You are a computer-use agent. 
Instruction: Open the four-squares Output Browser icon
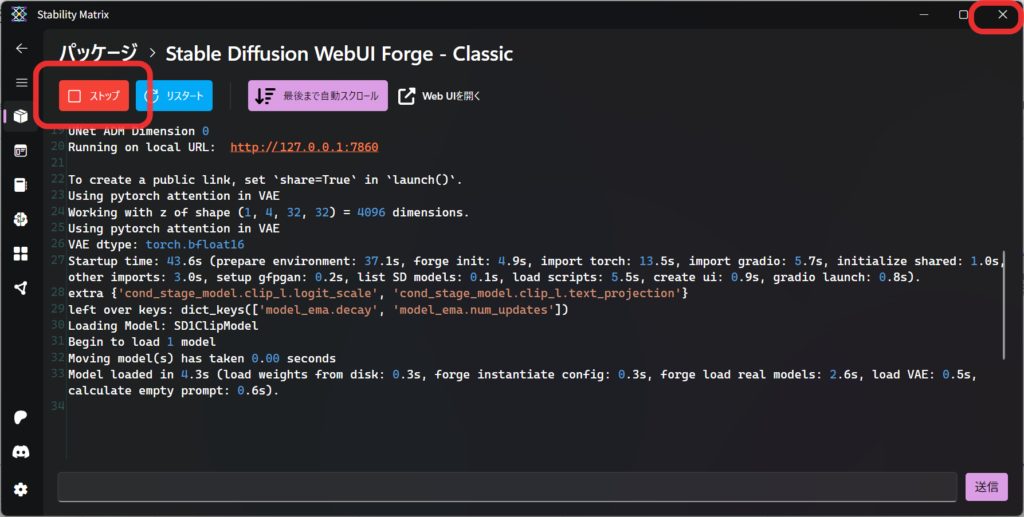[x=21, y=254]
